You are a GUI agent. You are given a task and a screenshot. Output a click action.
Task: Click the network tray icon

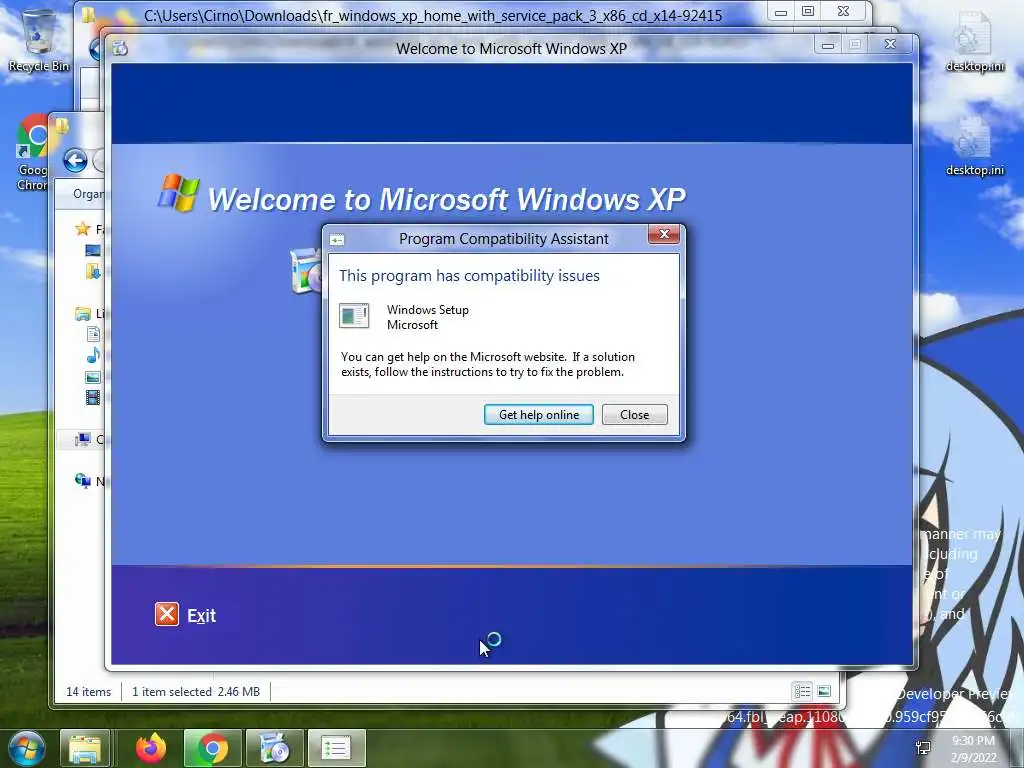(923, 748)
